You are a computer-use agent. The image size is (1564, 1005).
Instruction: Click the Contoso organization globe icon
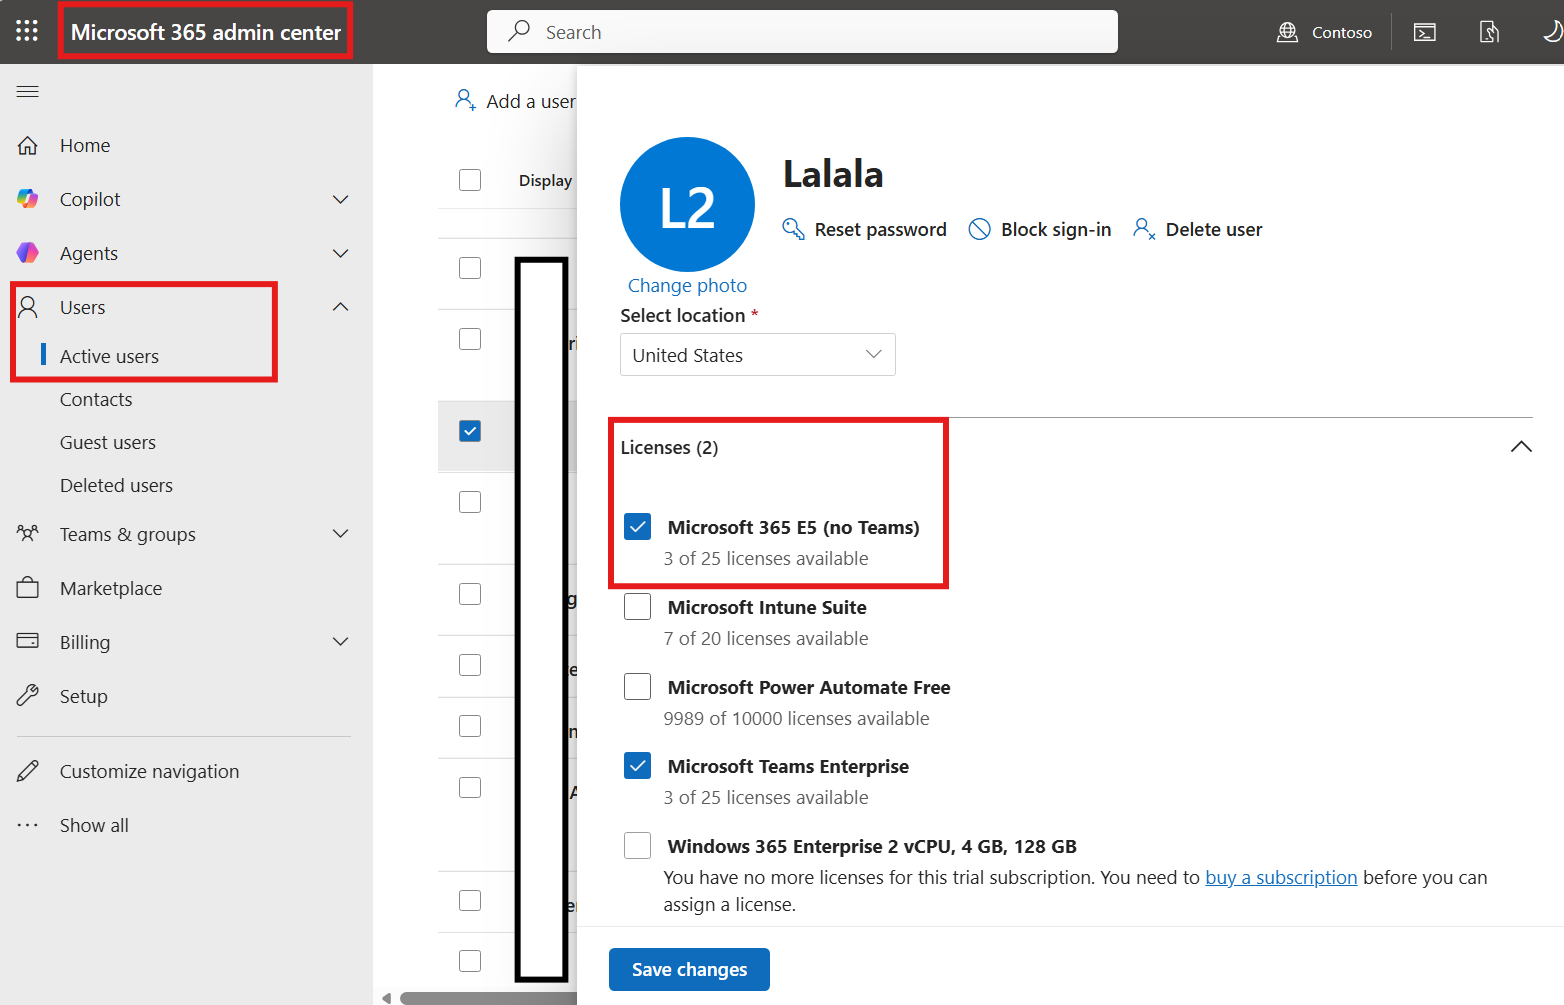(1287, 32)
